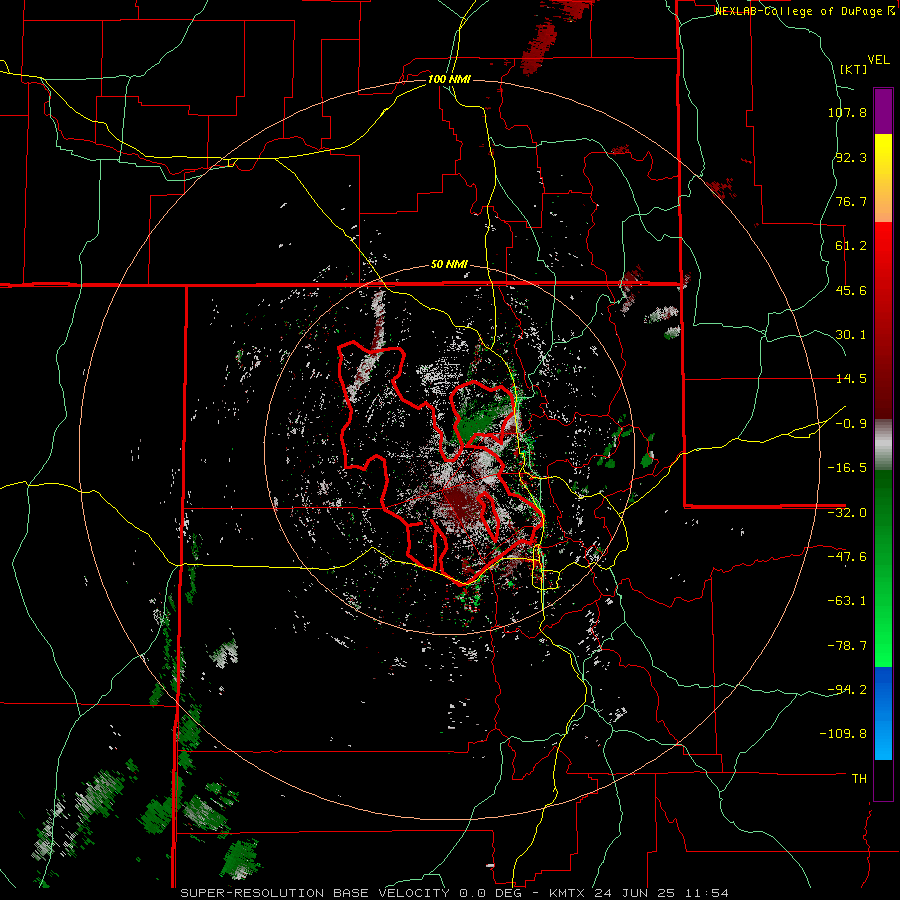900x900 pixels.
Task: Select the 92.3 scale value
Action: (851, 157)
